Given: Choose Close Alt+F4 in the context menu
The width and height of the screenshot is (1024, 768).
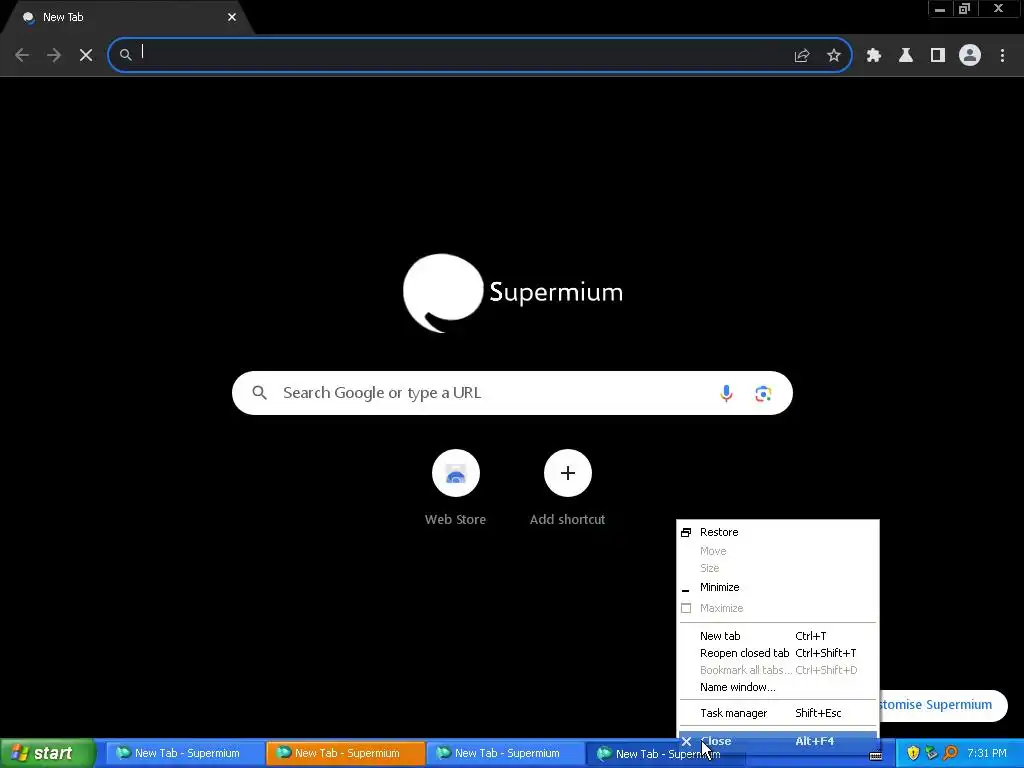Looking at the screenshot, I should pos(778,741).
